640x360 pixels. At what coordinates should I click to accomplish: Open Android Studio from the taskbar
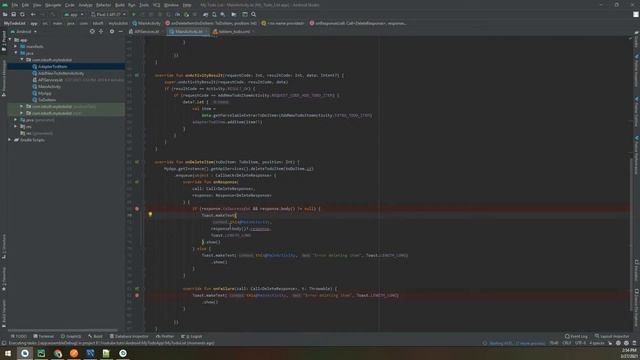click(25, 353)
